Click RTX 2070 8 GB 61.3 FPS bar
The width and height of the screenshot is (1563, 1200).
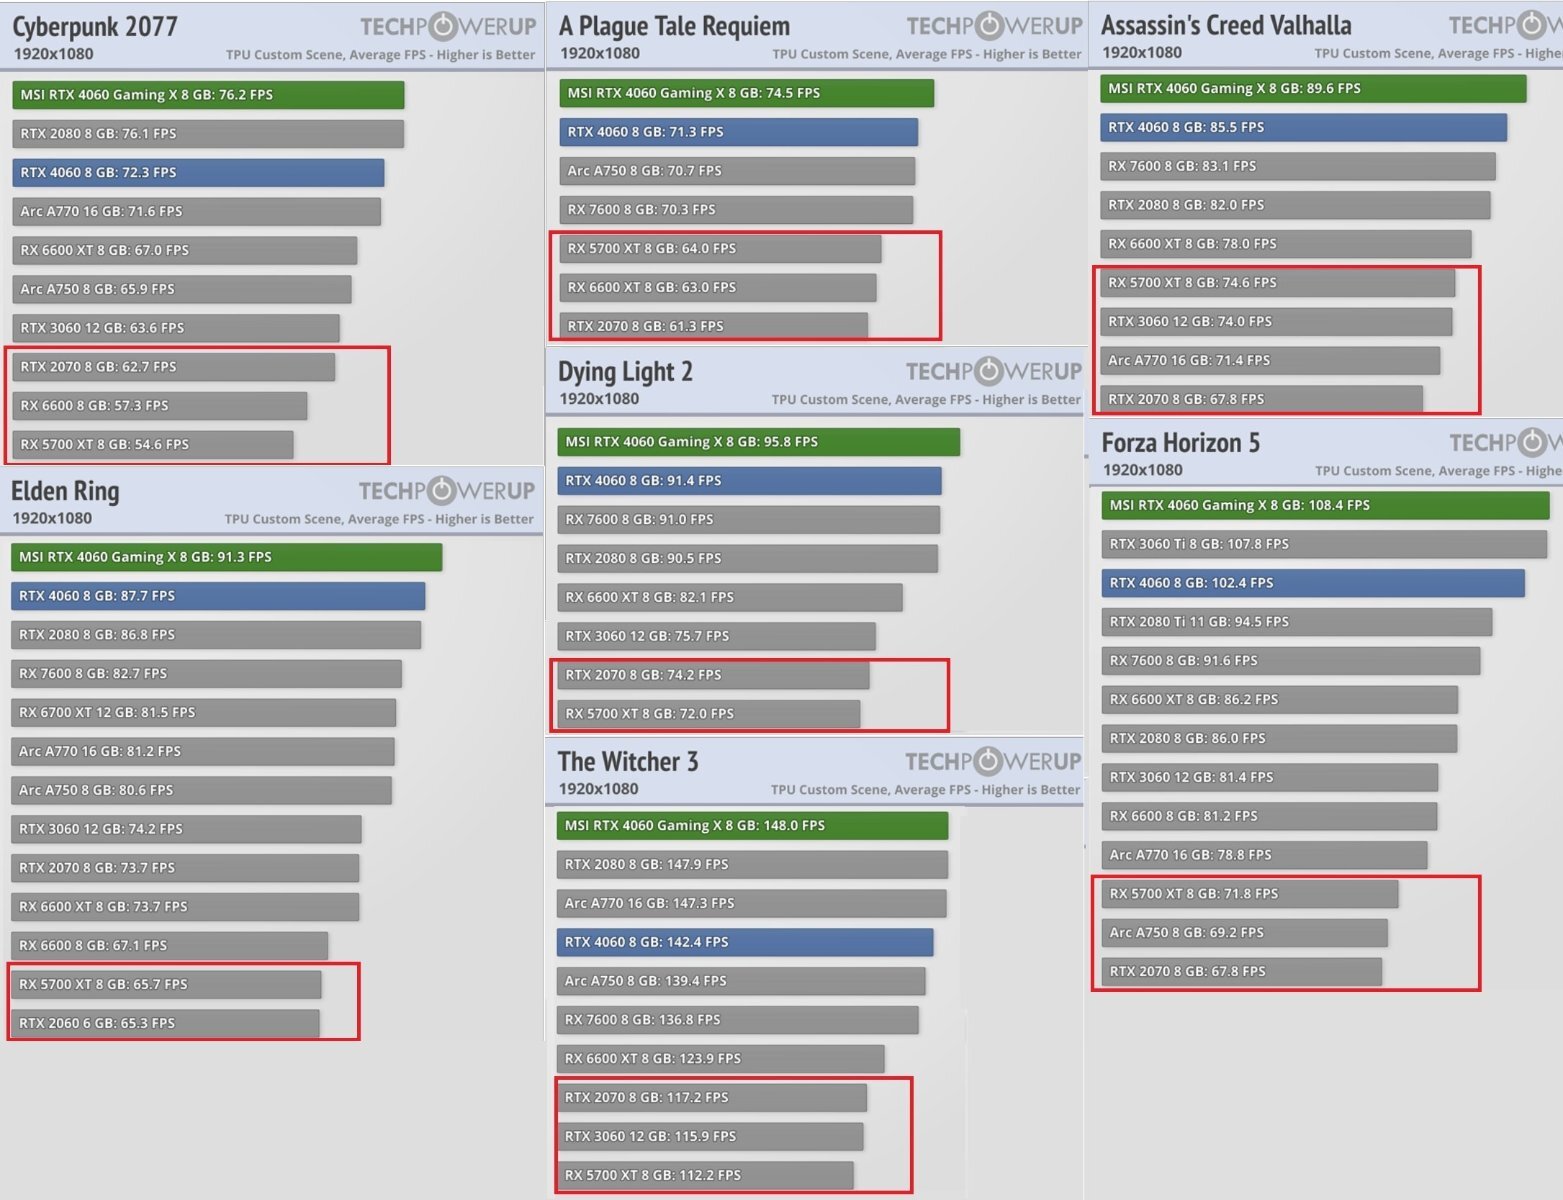pos(714,326)
